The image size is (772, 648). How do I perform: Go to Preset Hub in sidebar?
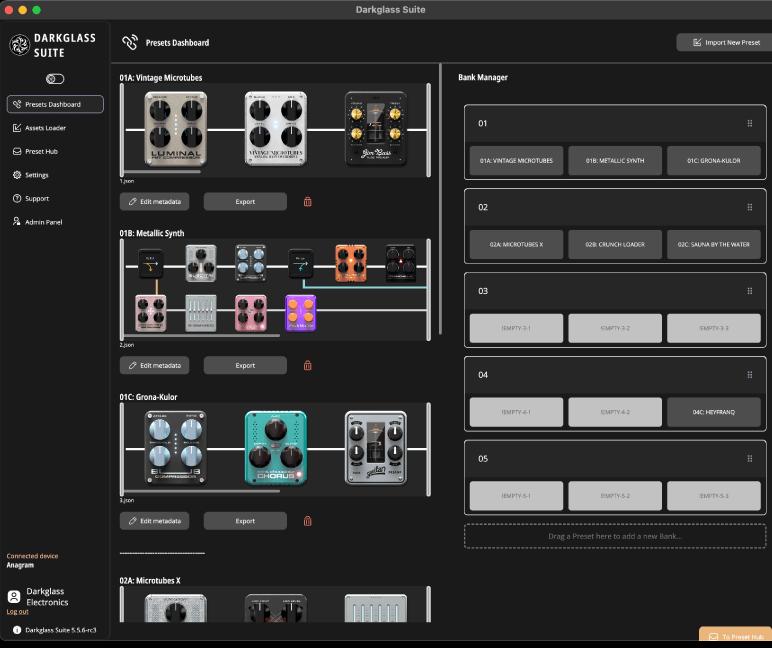click(x=41, y=152)
